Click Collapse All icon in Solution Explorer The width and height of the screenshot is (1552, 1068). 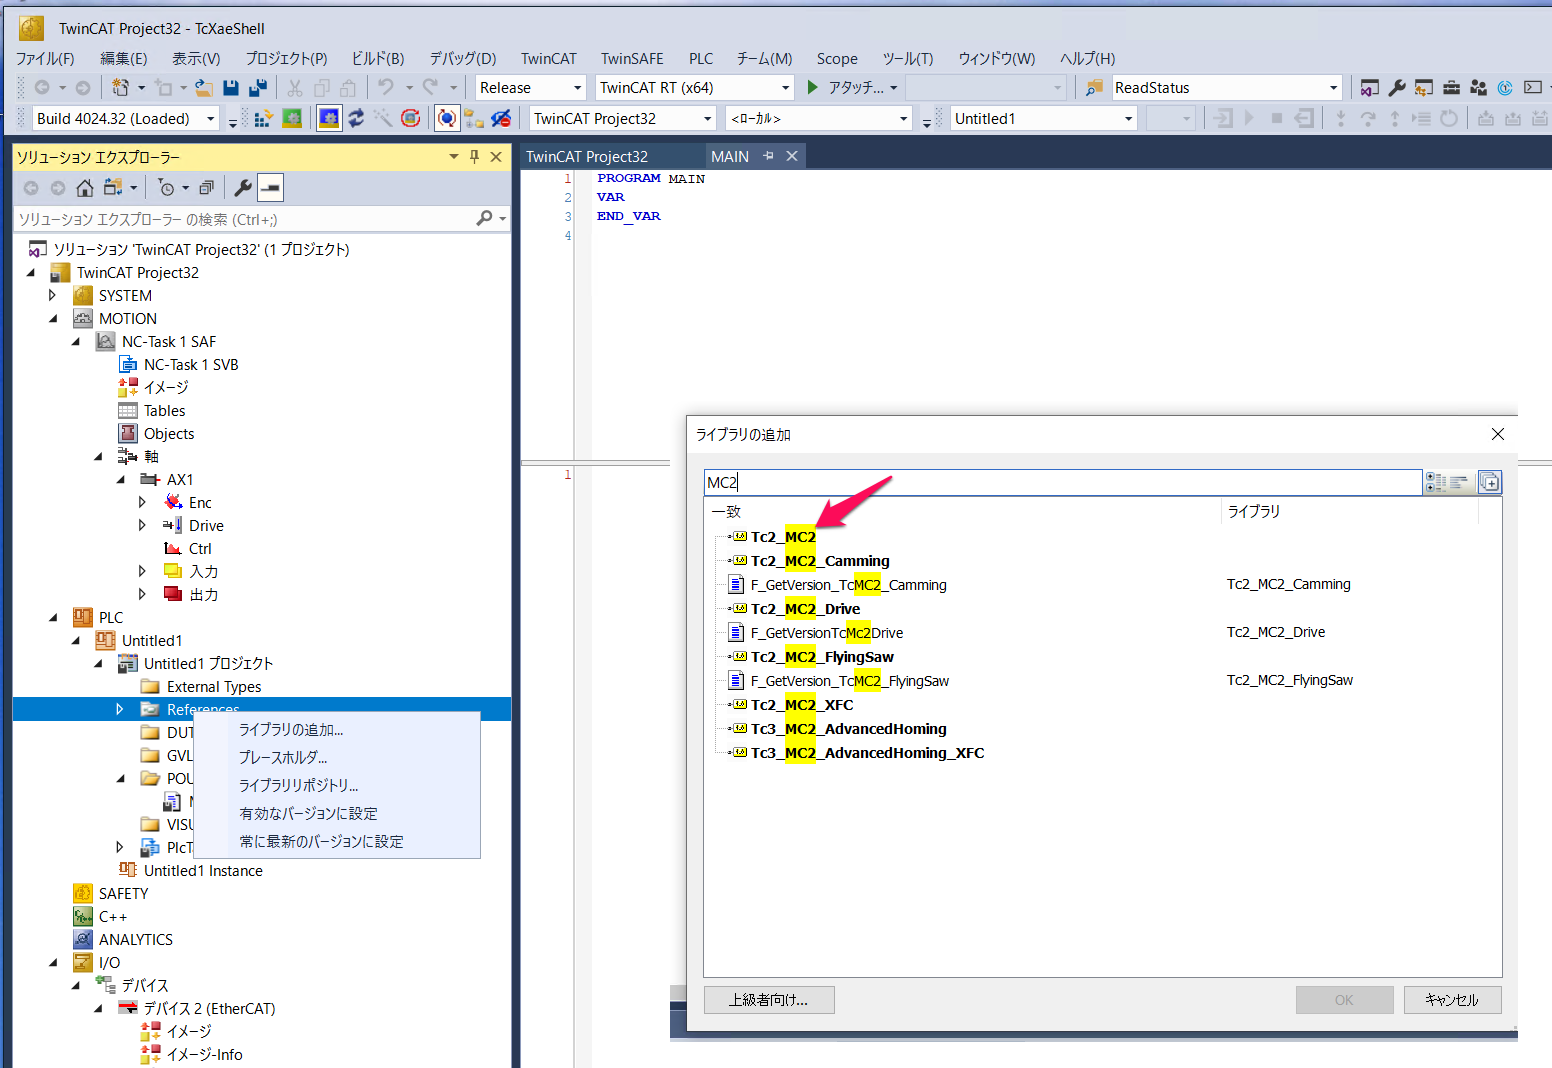[x=207, y=188]
